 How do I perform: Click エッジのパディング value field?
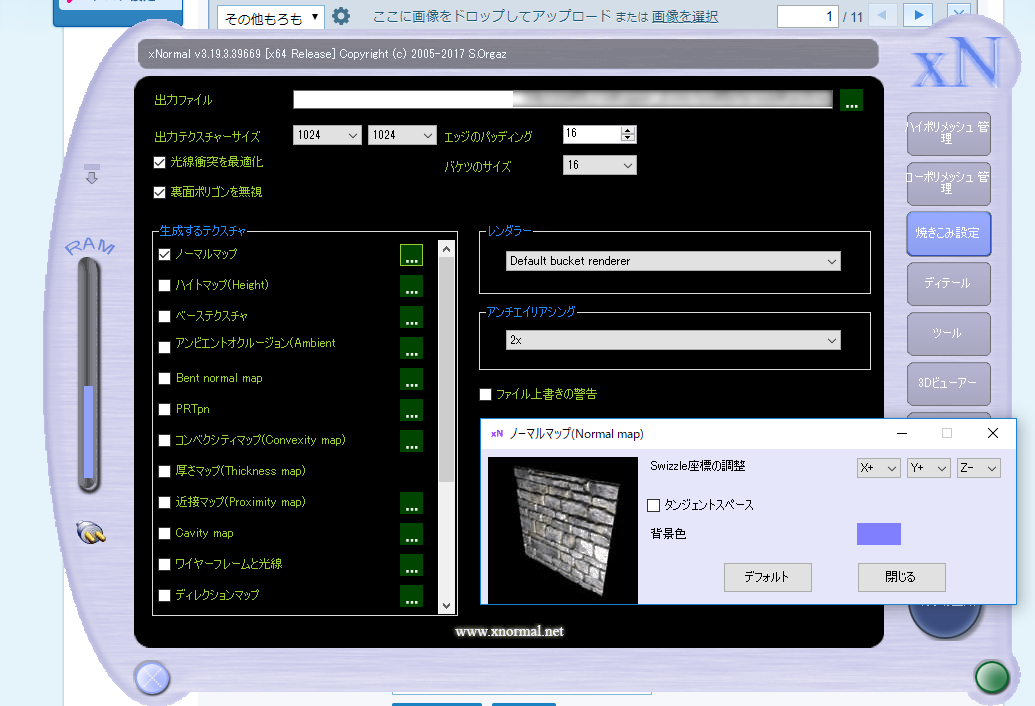(x=592, y=134)
